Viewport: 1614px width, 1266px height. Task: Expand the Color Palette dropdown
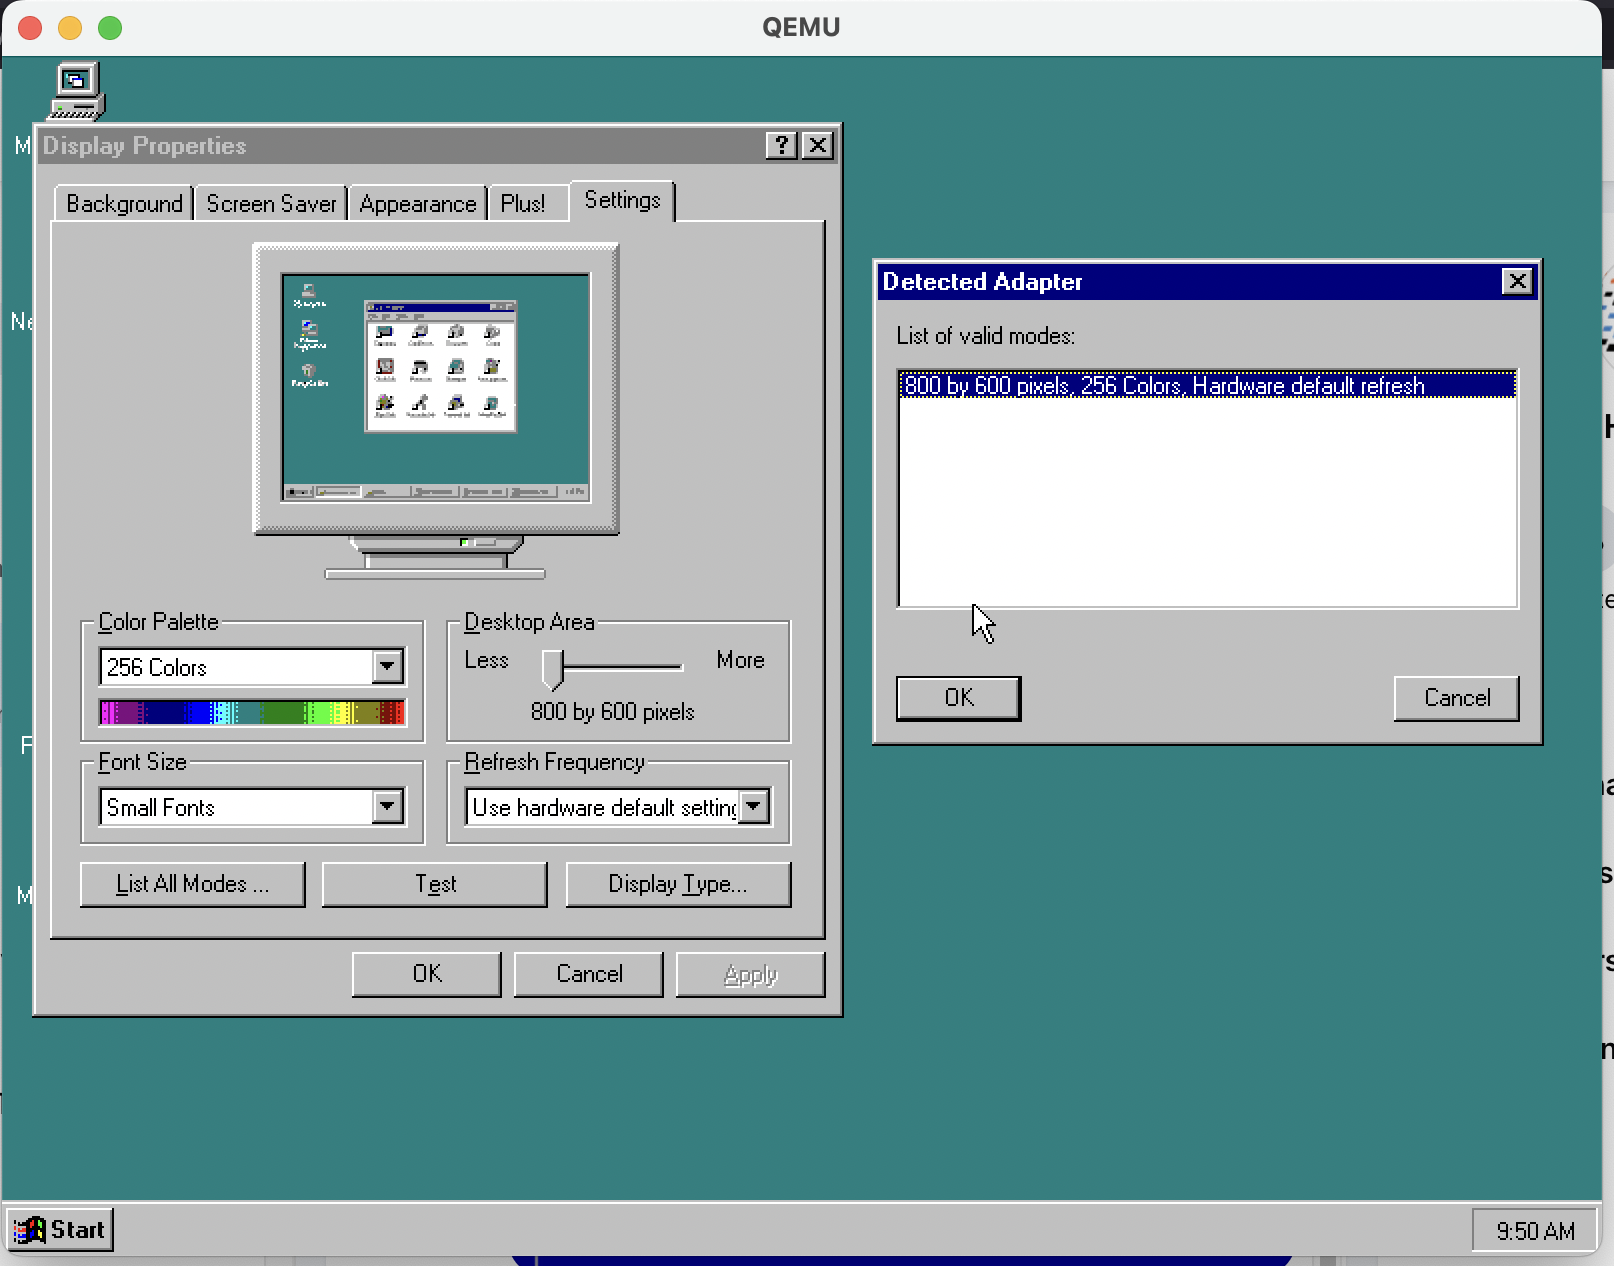(387, 667)
